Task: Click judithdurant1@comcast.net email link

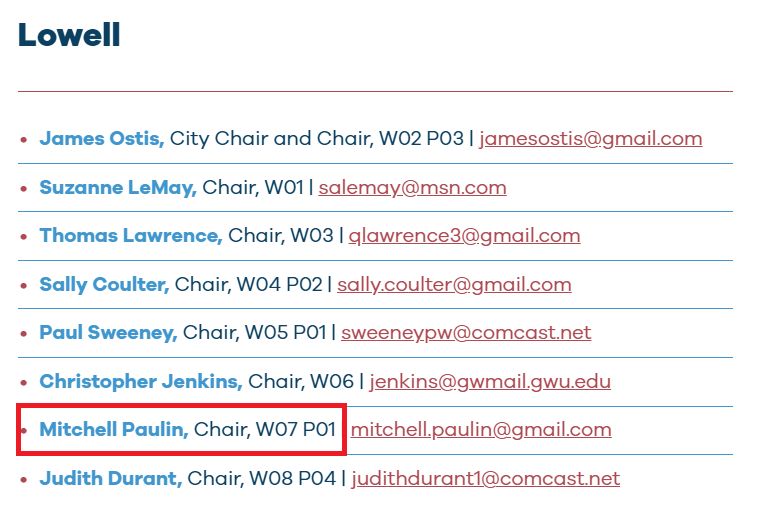Action: point(486,479)
